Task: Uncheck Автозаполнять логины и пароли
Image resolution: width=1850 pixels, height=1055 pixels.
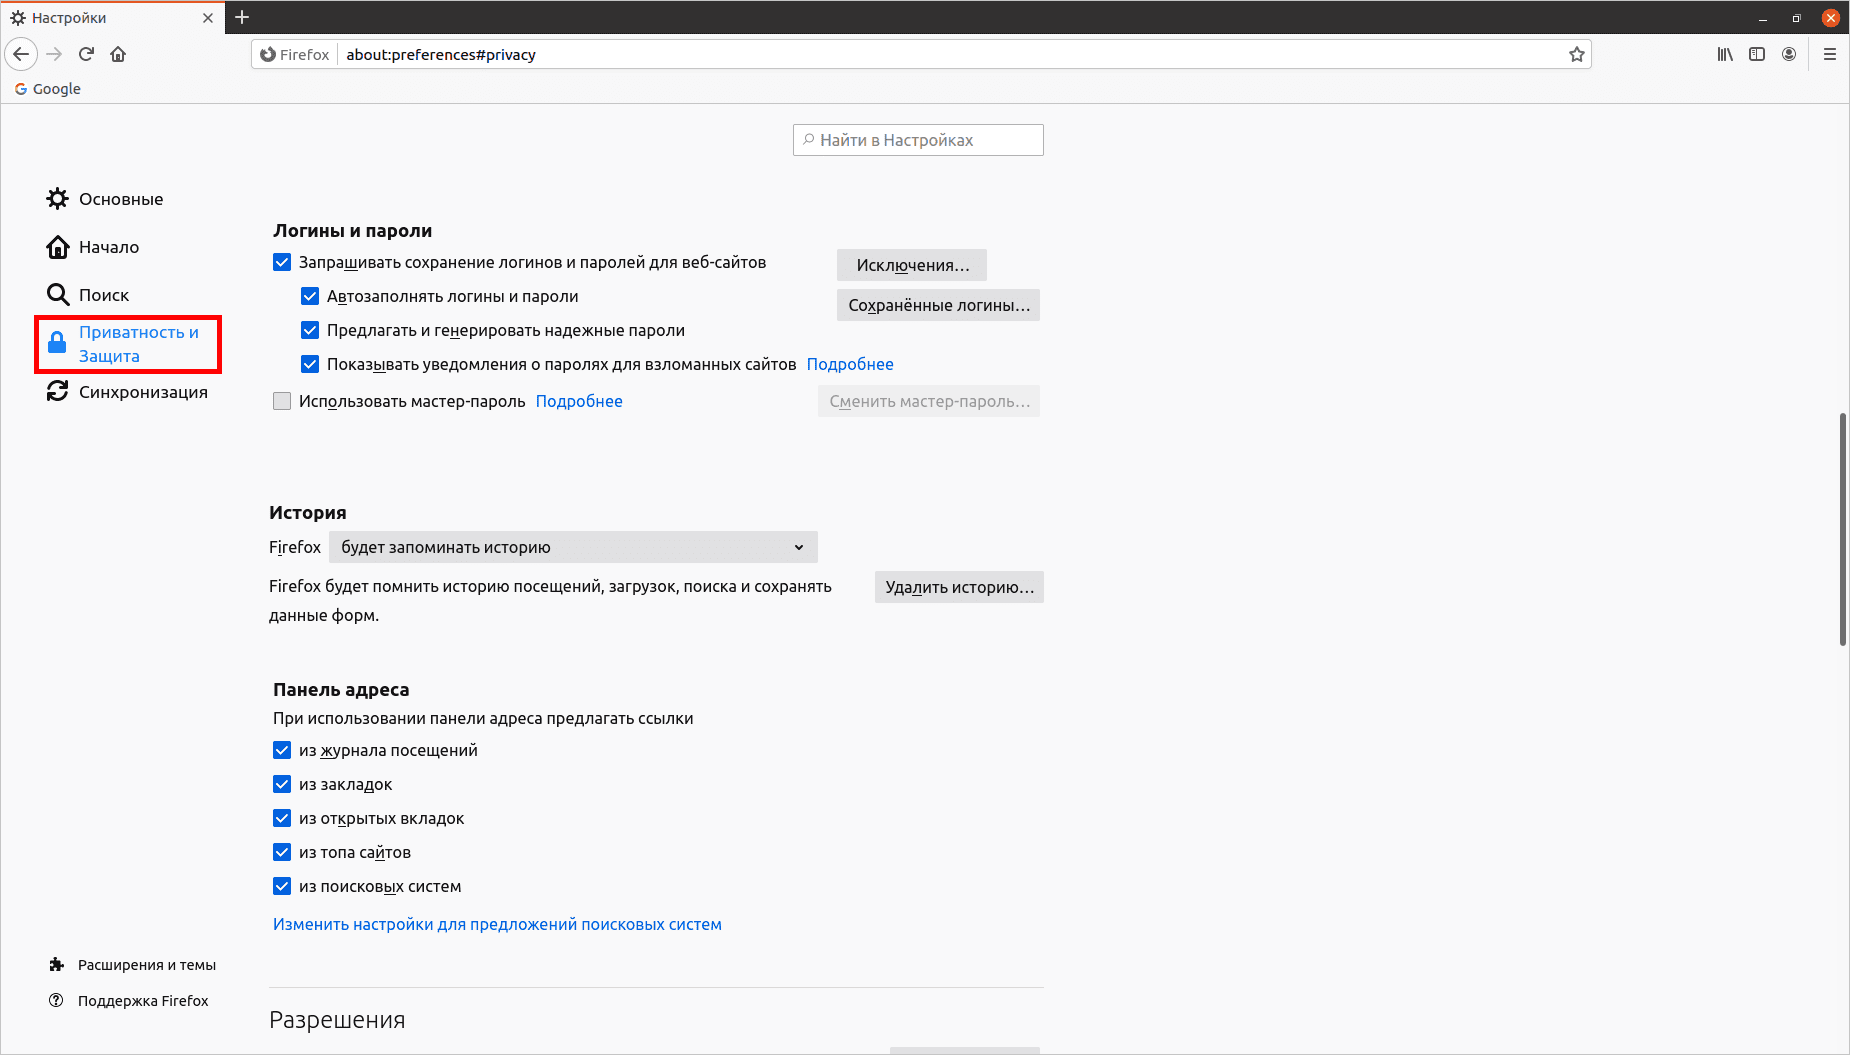Action: pos(310,296)
